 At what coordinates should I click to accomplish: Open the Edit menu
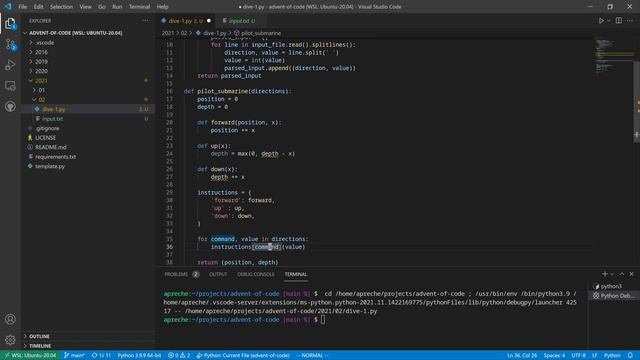38,7
